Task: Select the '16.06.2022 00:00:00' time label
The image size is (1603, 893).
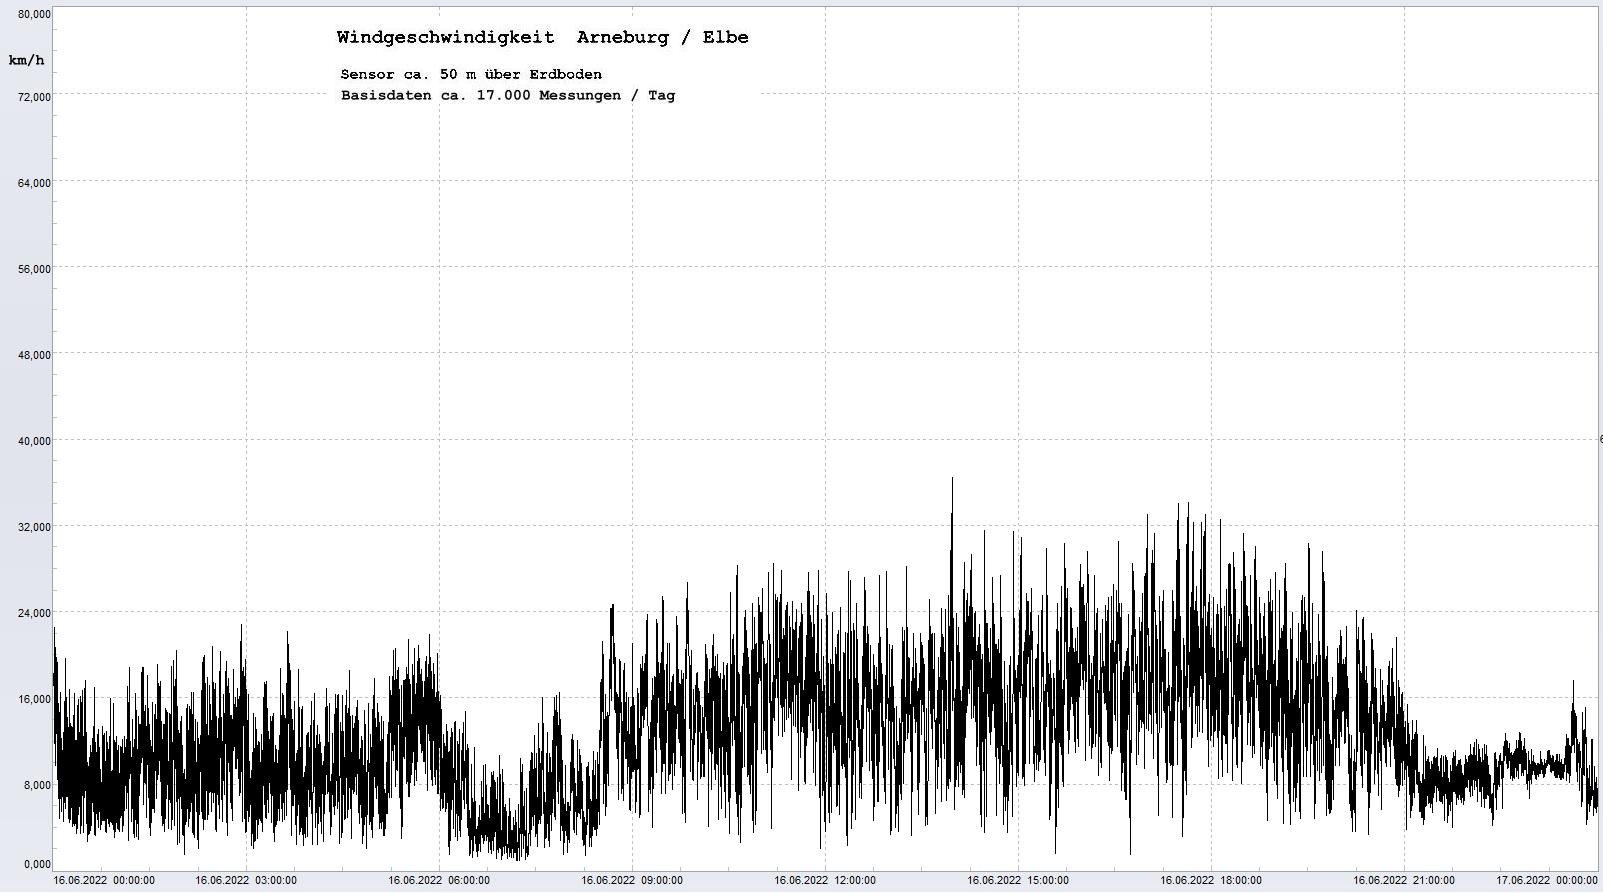Action: pos(104,881)
